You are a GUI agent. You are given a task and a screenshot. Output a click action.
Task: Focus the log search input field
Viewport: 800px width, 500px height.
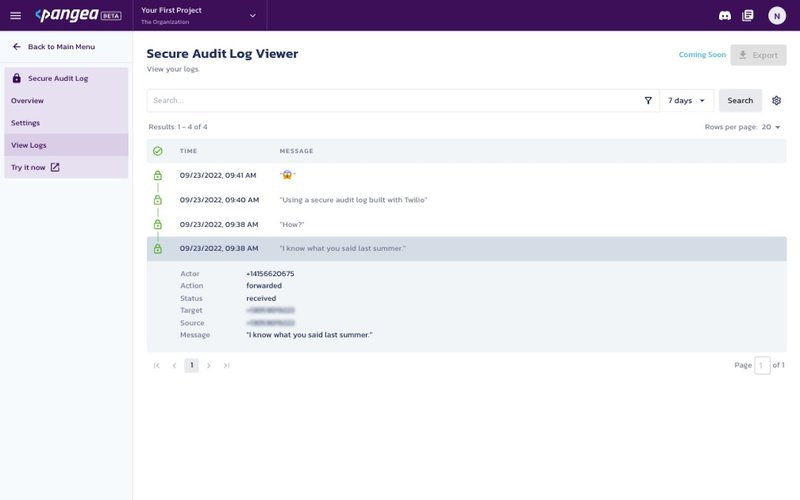tap(390, 101)
